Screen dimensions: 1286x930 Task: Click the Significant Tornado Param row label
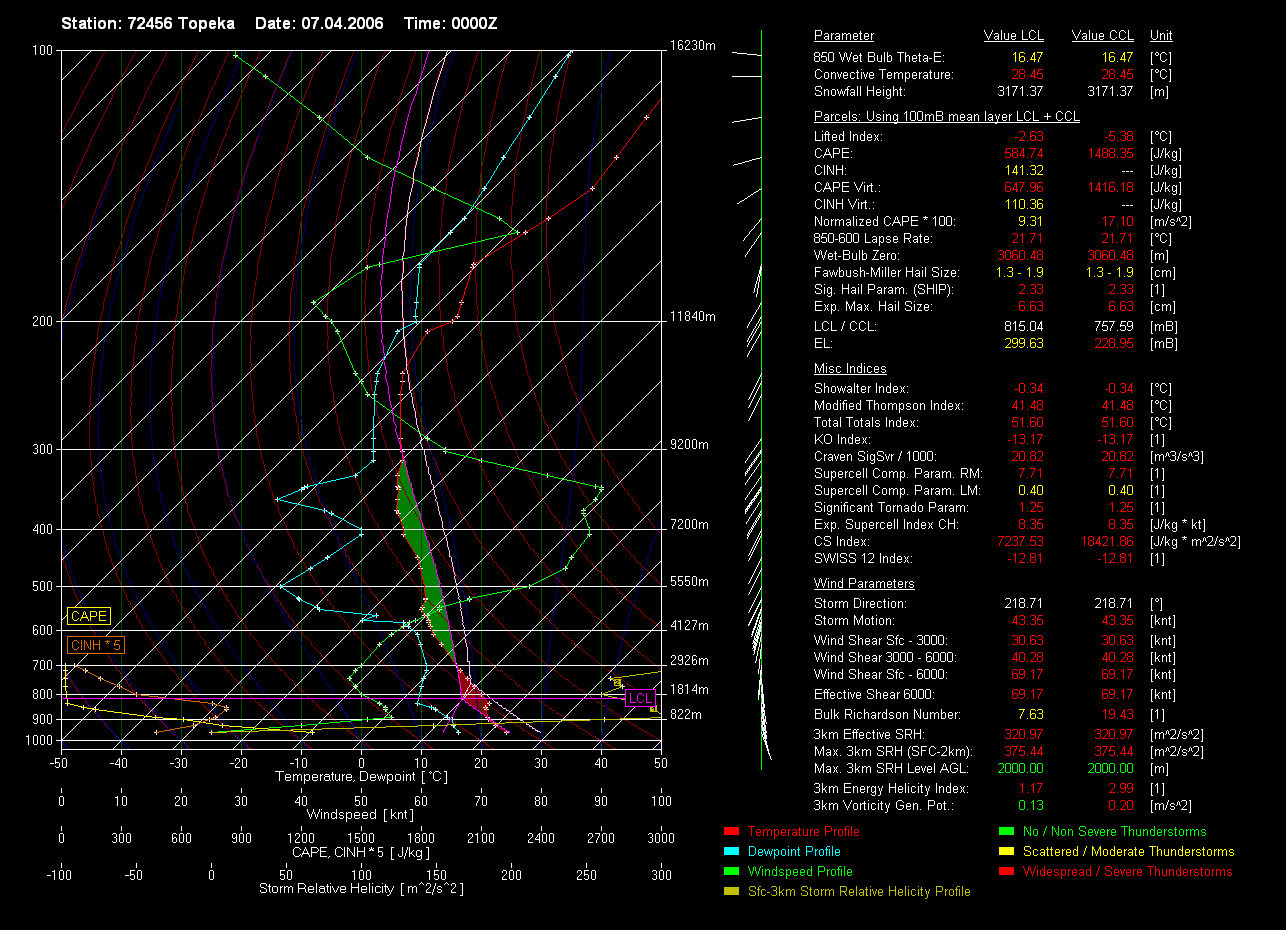tap(891, 508)
